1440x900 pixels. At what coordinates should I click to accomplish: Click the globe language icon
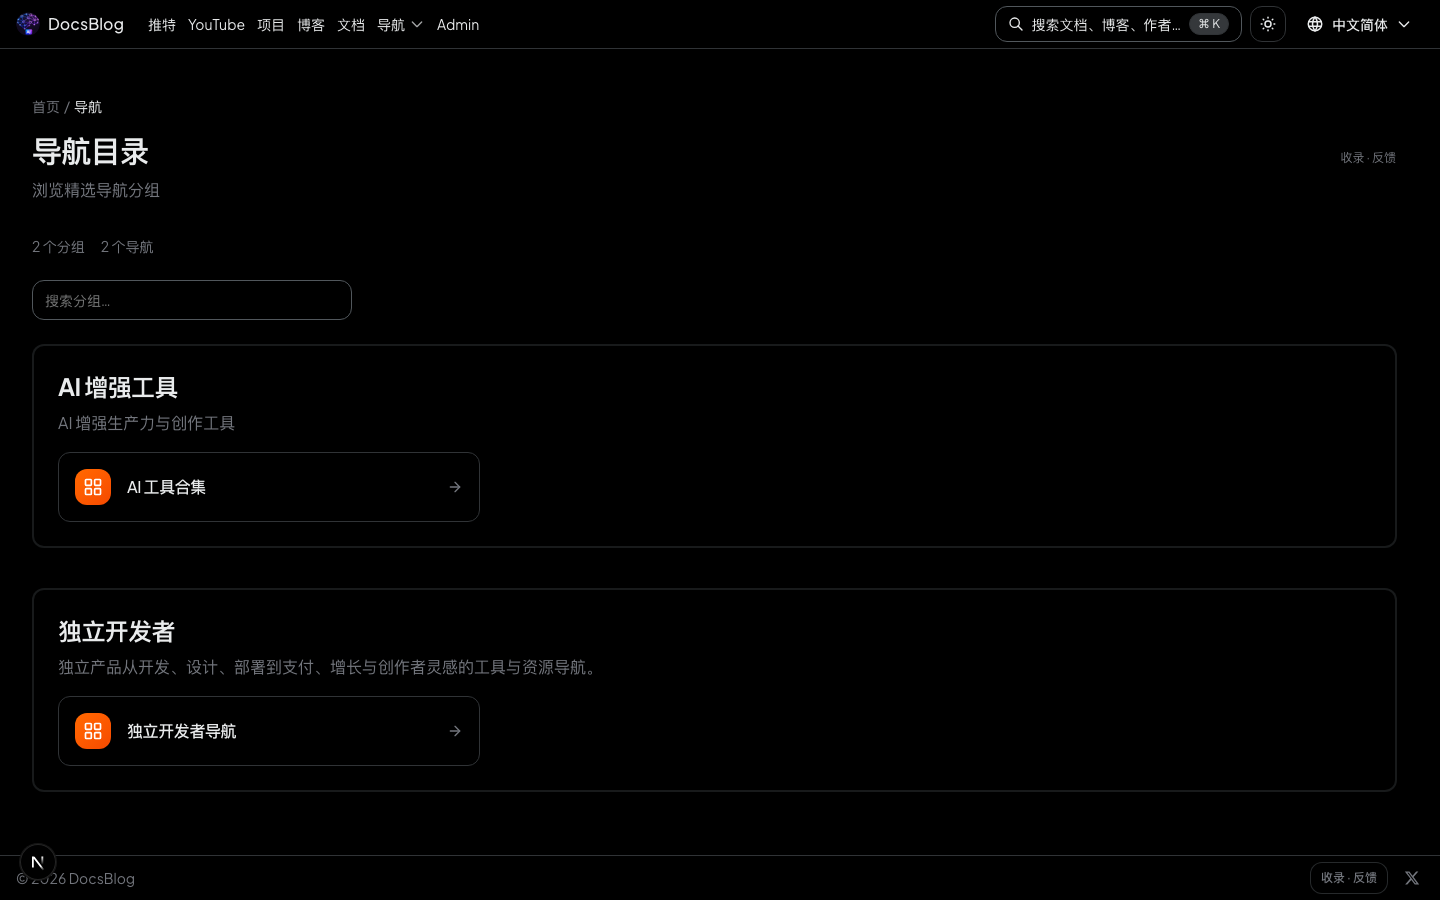coord(1315,24)
